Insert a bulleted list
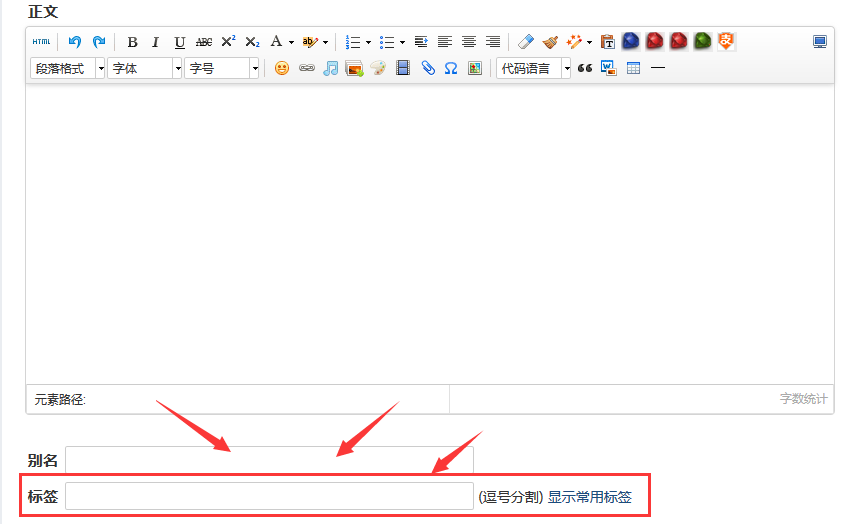The image size is (850, 524). tap(387, 42)
